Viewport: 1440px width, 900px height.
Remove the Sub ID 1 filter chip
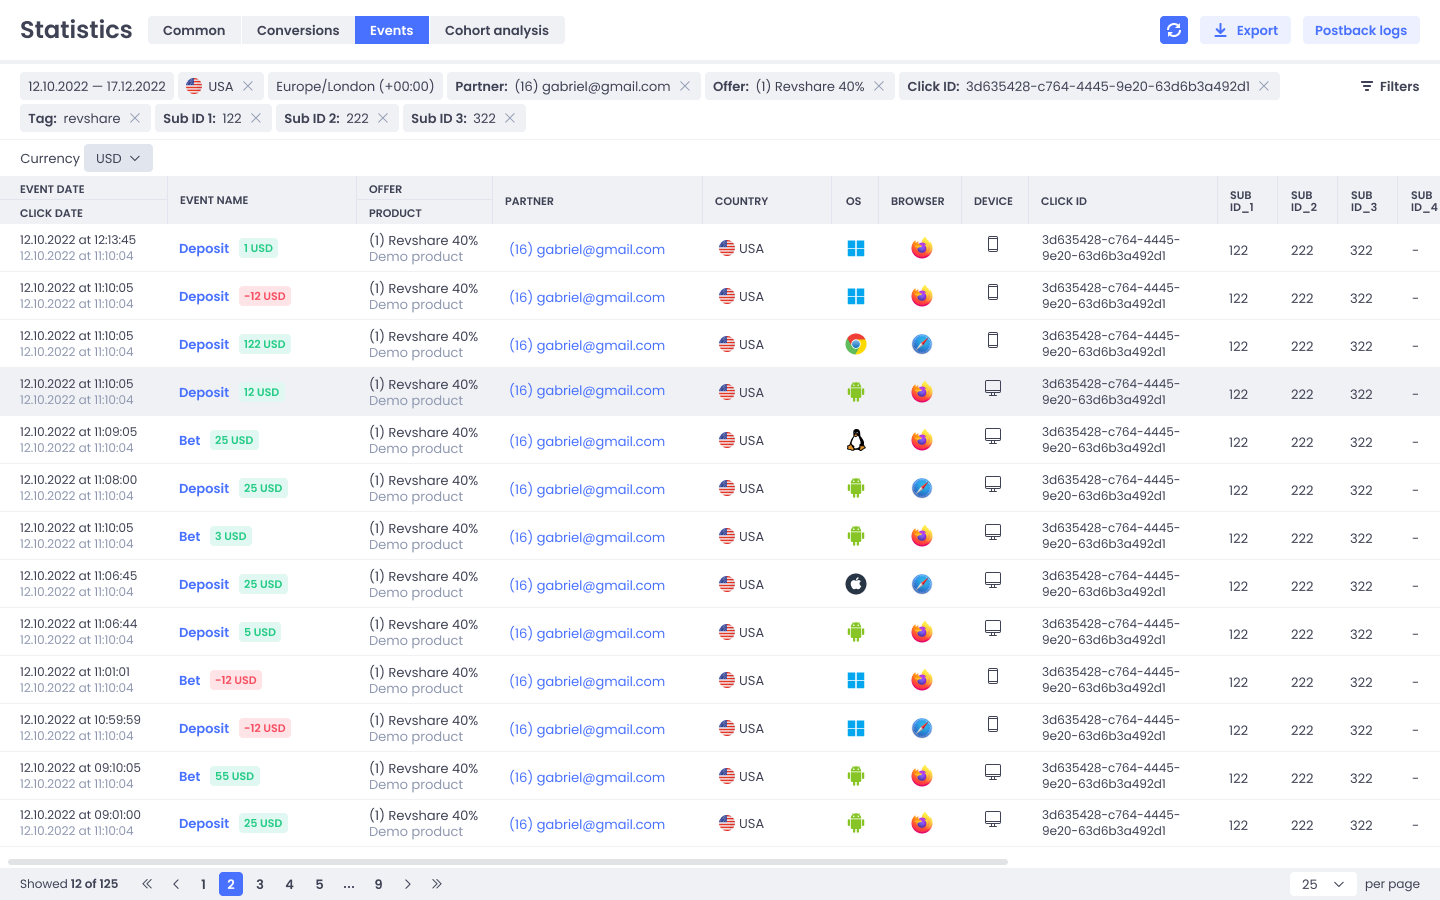click(x=256, y=118)
